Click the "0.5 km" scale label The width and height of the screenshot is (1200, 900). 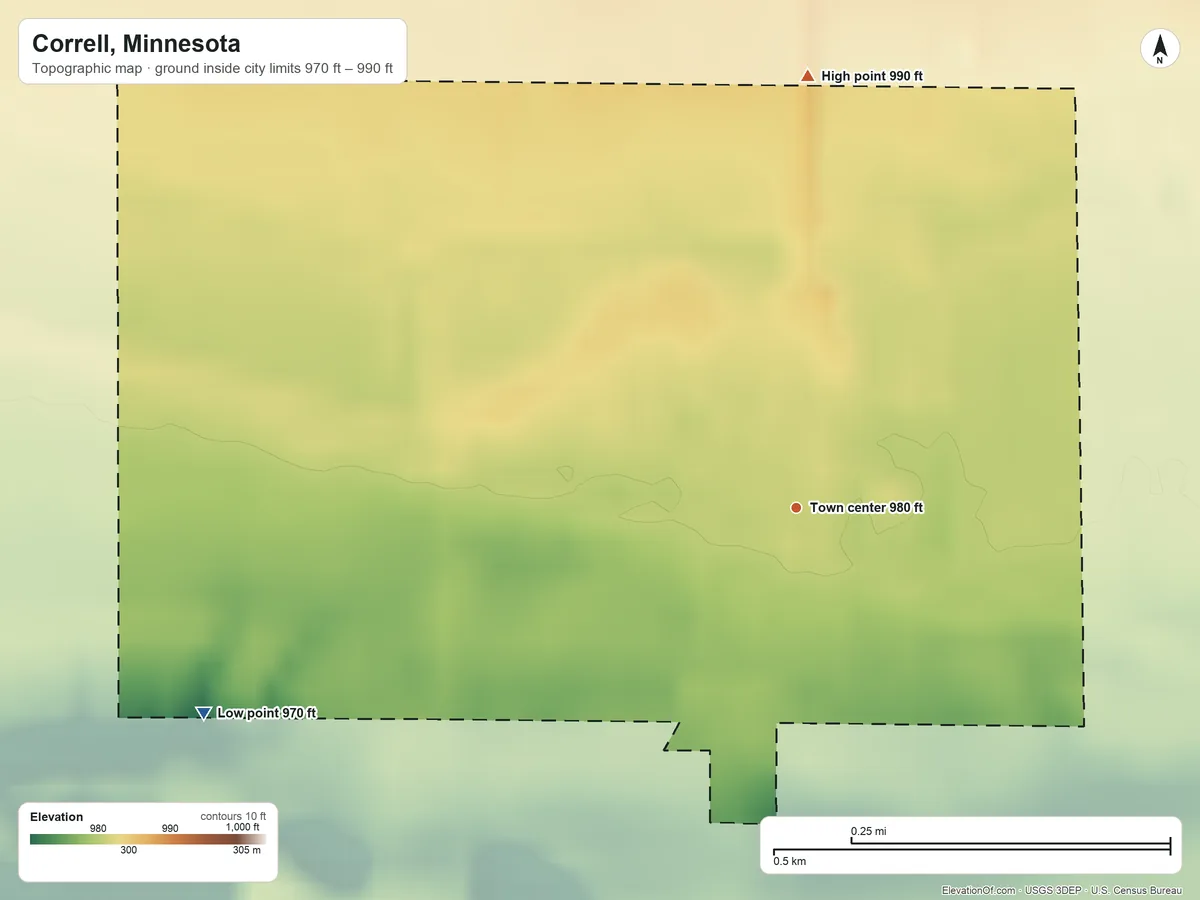point(789,861)
